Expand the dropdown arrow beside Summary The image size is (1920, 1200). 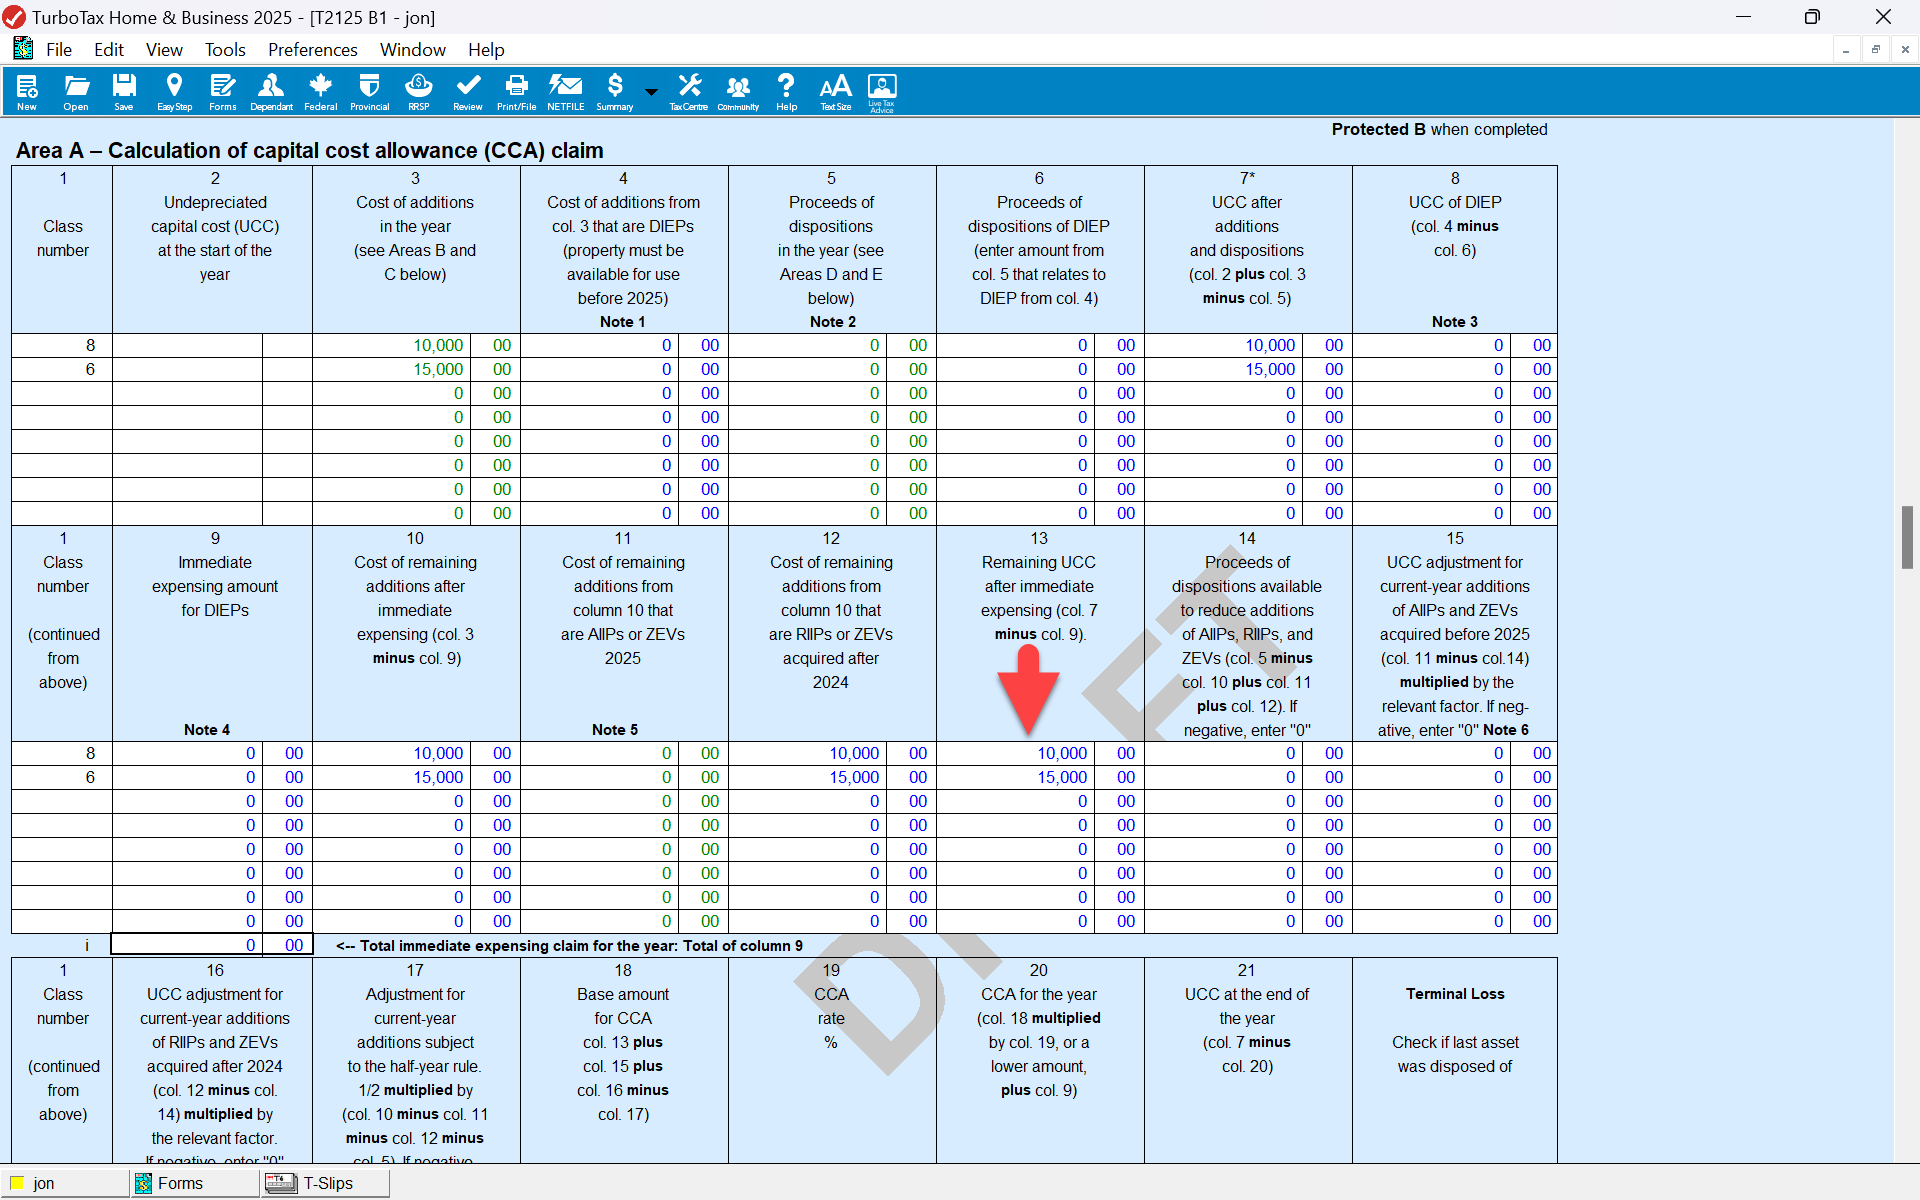[x=651, y=92]
